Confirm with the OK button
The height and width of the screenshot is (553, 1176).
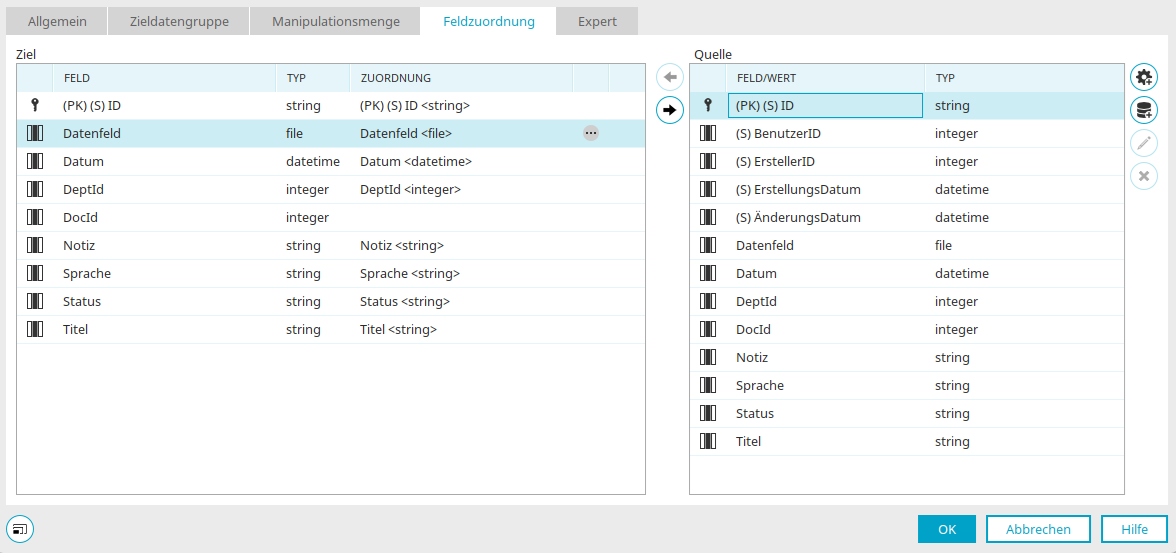[946, 529]
